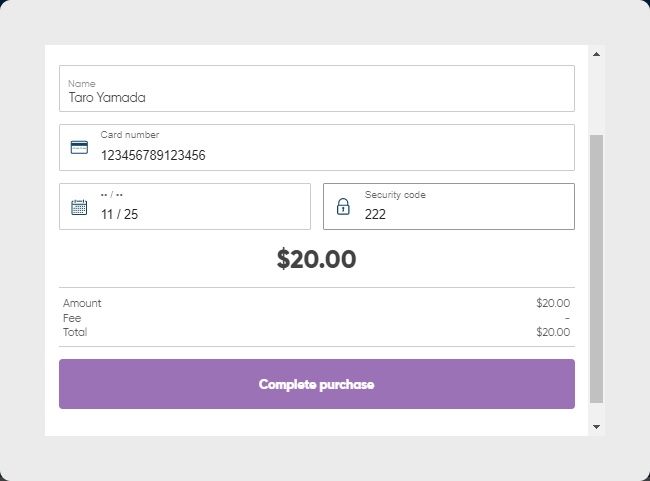Click the Security code label text
650x481 pixels.
[x=395, y=195]
